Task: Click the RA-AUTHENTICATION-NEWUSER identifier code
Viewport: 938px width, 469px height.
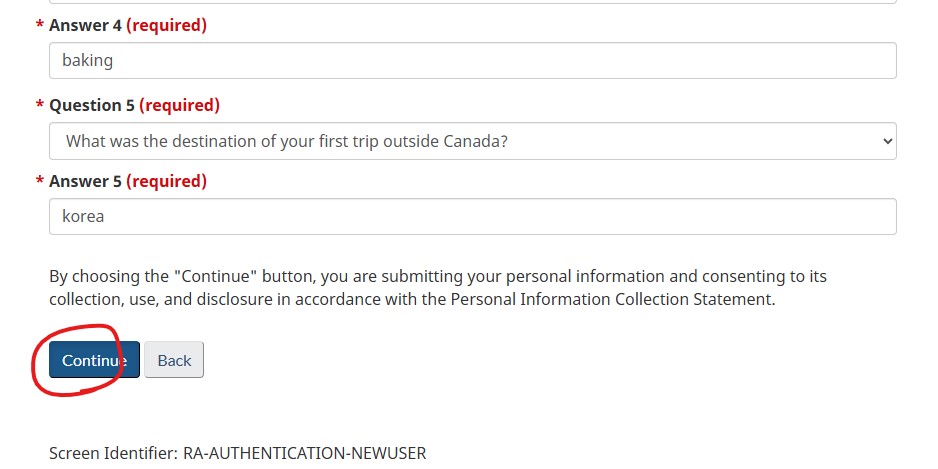Action: [x=304, y=453]
